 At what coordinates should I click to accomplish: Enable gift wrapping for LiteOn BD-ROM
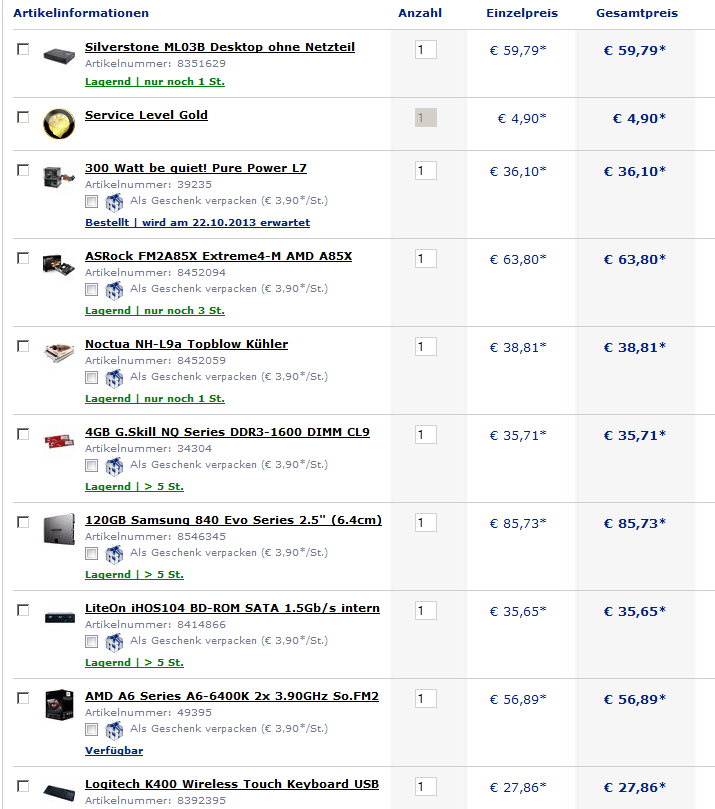(x=91, y=641)
